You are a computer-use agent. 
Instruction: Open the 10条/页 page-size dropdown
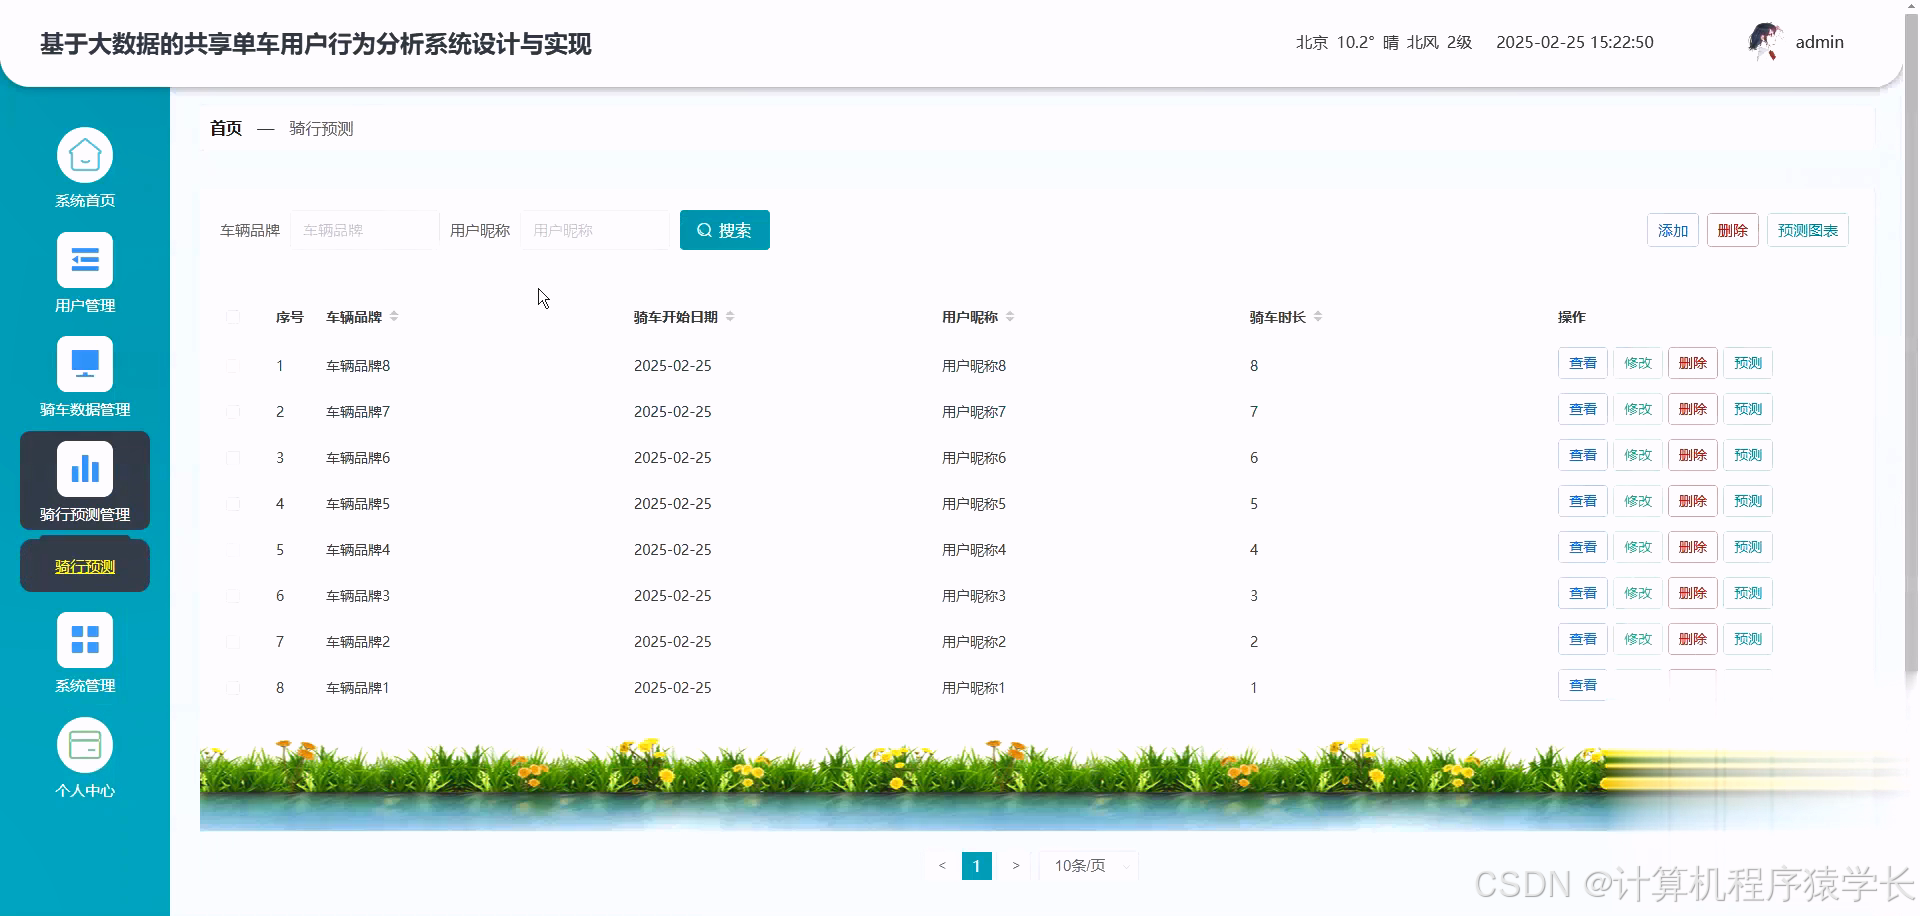(x=1087, y=866)
